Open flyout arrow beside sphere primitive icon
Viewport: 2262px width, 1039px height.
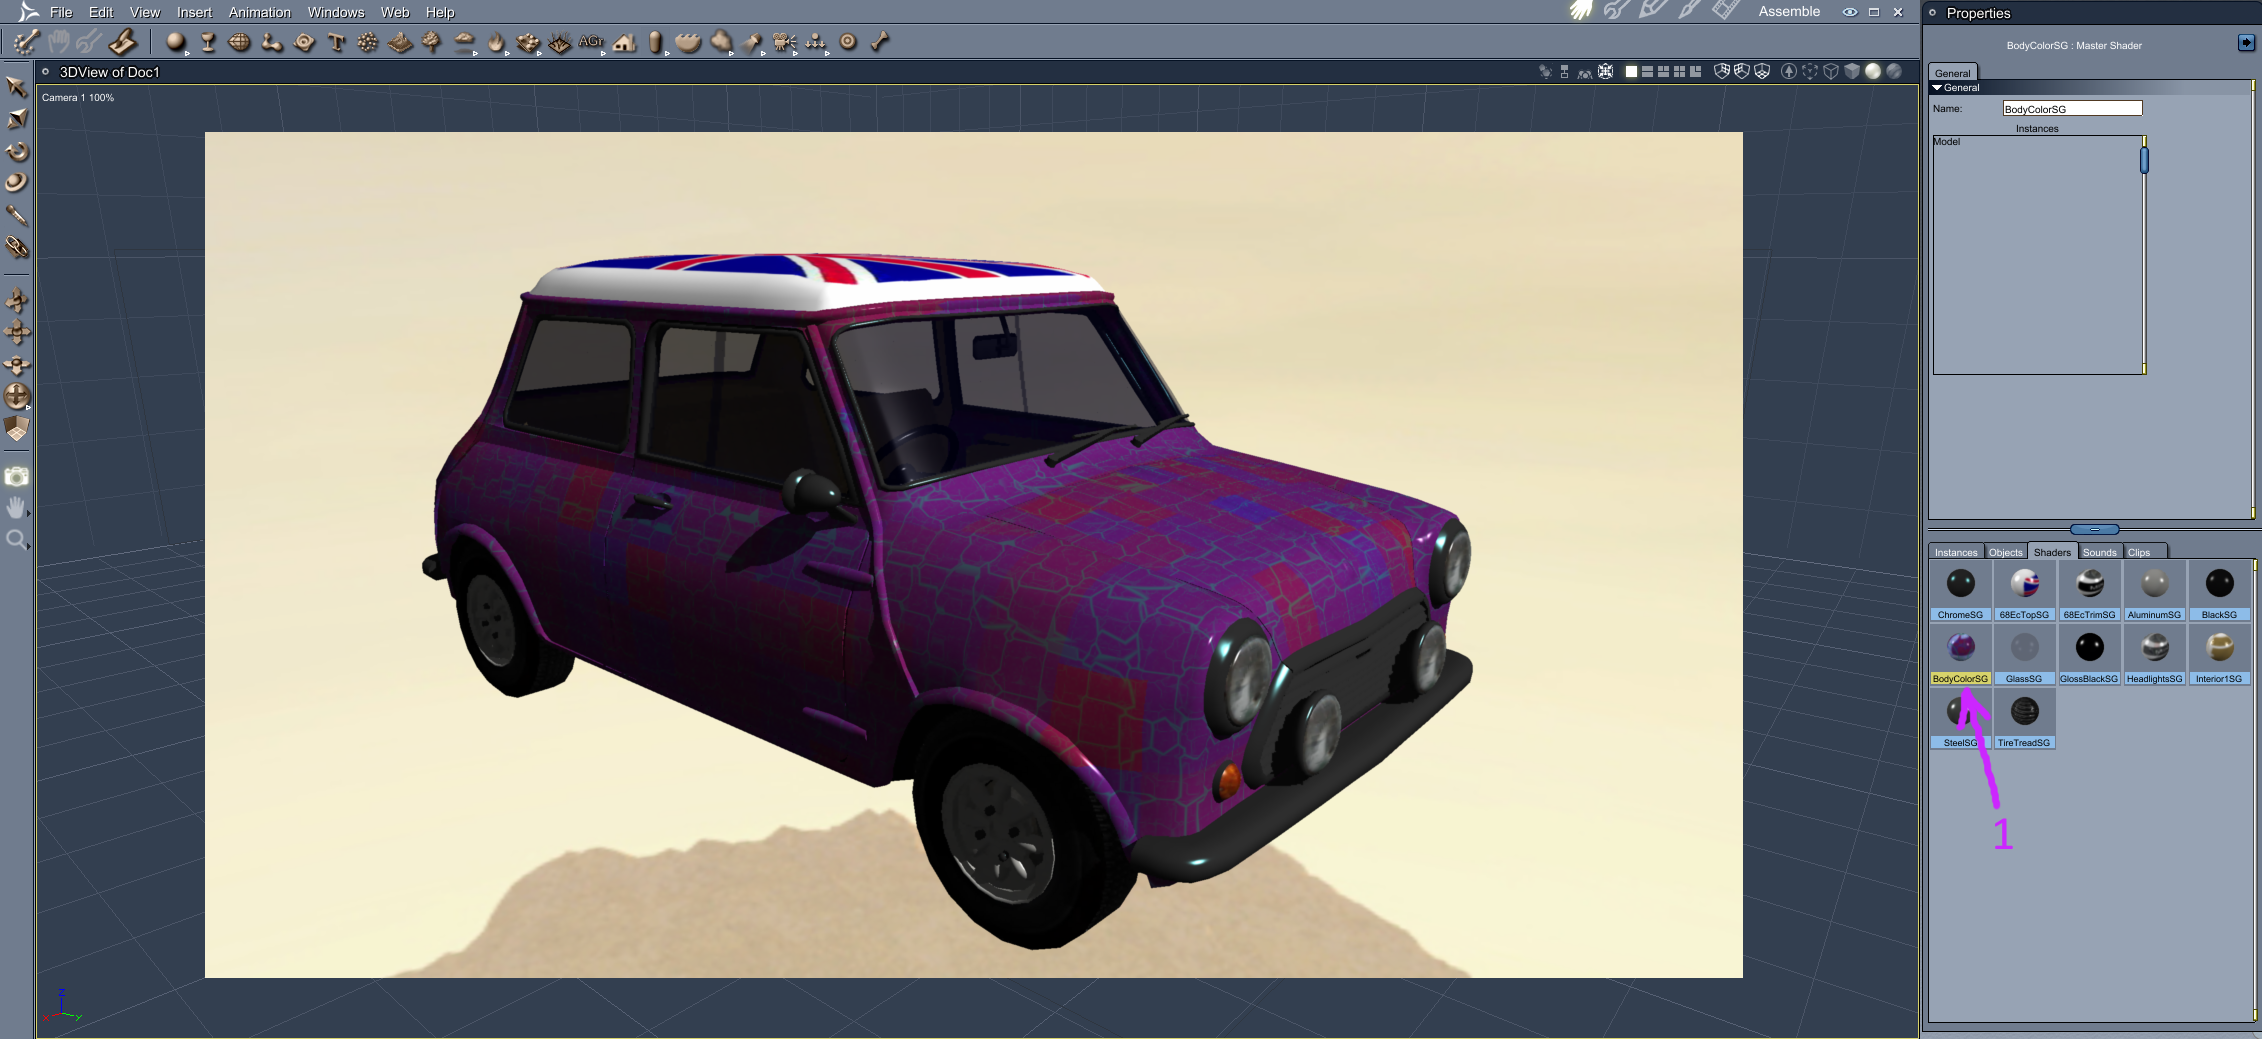(x=187, y=53)
